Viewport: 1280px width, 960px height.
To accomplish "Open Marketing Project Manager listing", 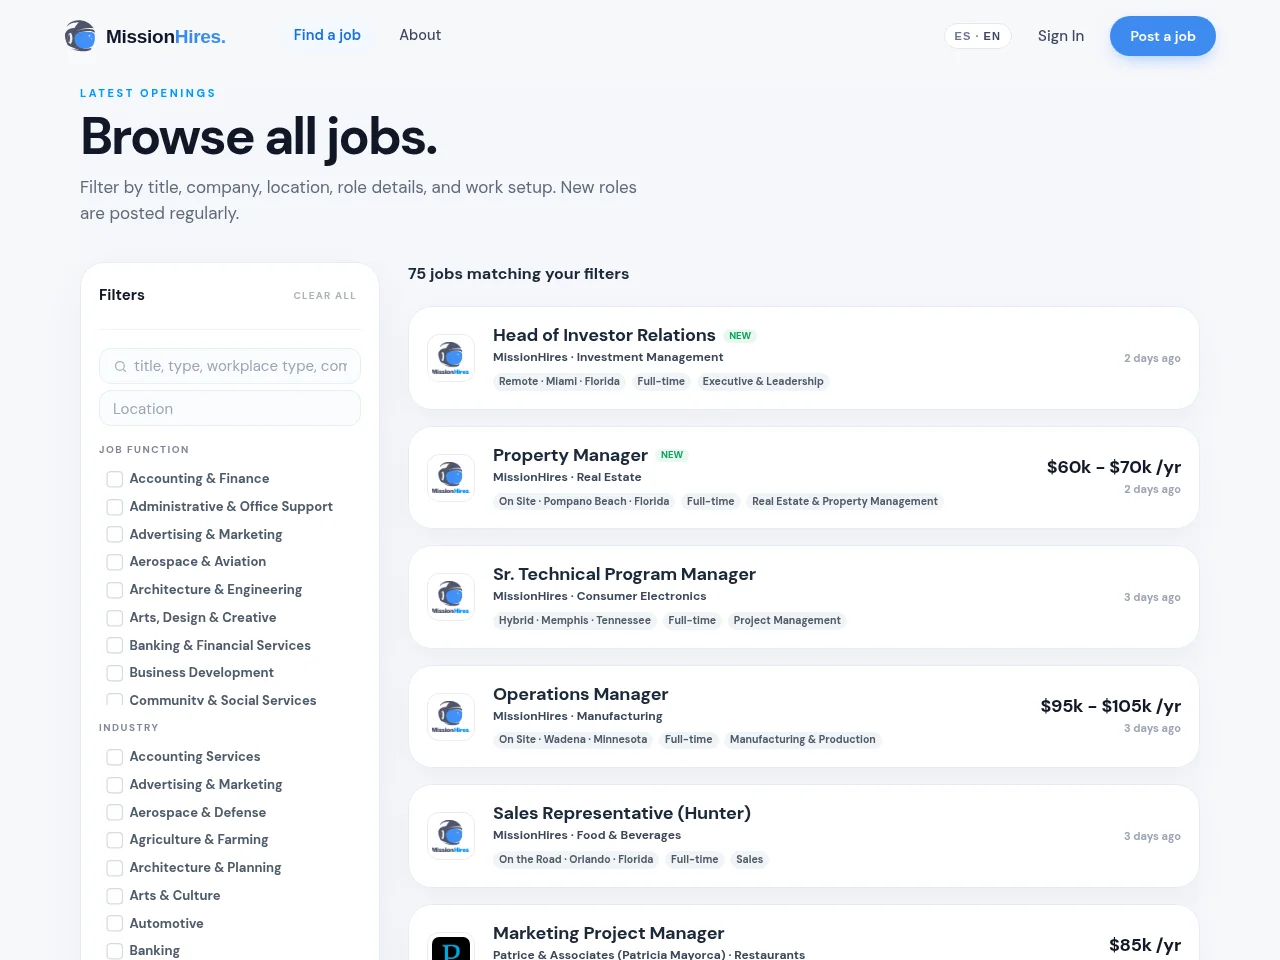I will click(x=608, y=933).
